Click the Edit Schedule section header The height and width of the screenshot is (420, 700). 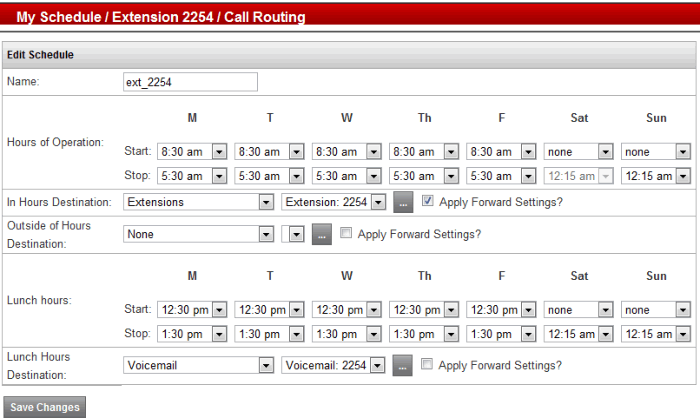point(349,55)
